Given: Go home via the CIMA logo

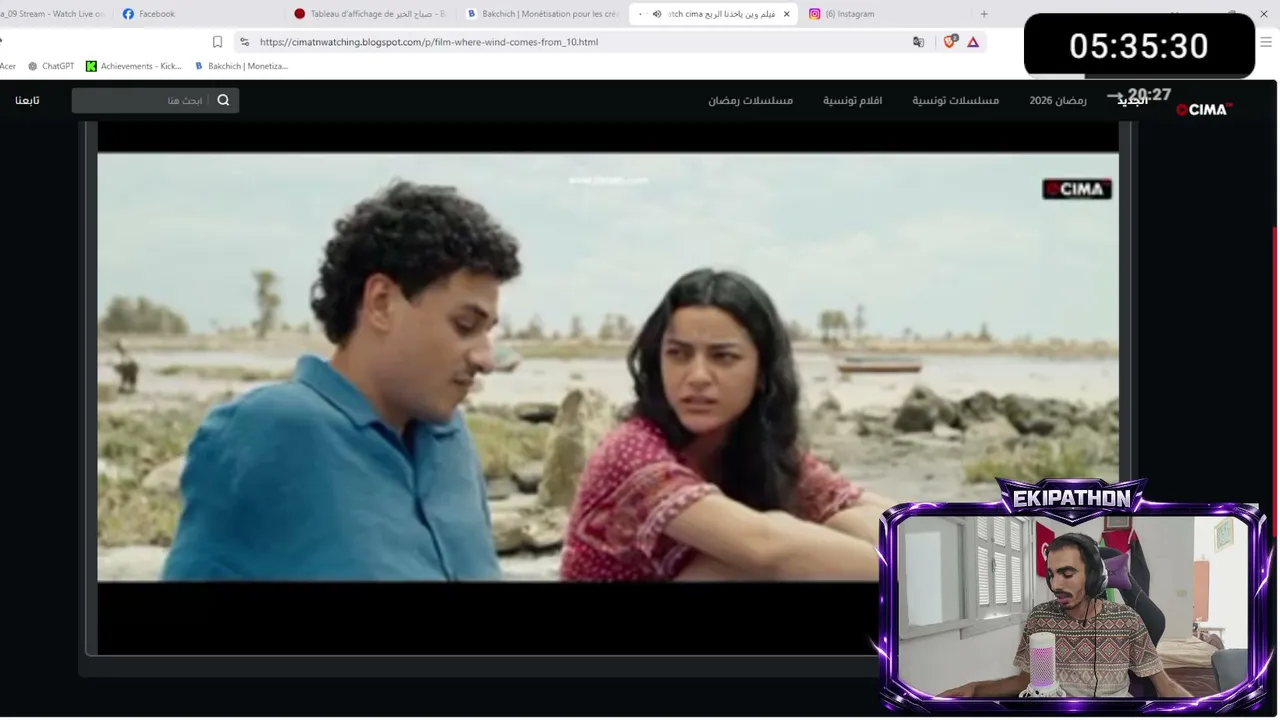Looking at the screenshot, I should tap(1204, 109).
